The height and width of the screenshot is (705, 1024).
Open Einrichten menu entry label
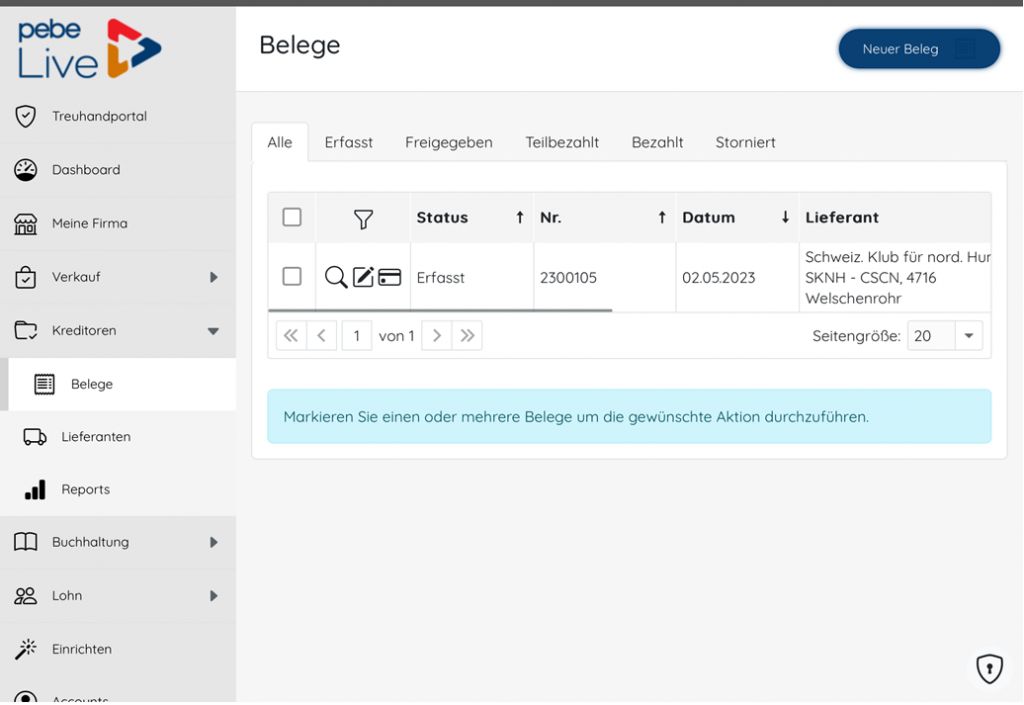[x=82, y=649]
